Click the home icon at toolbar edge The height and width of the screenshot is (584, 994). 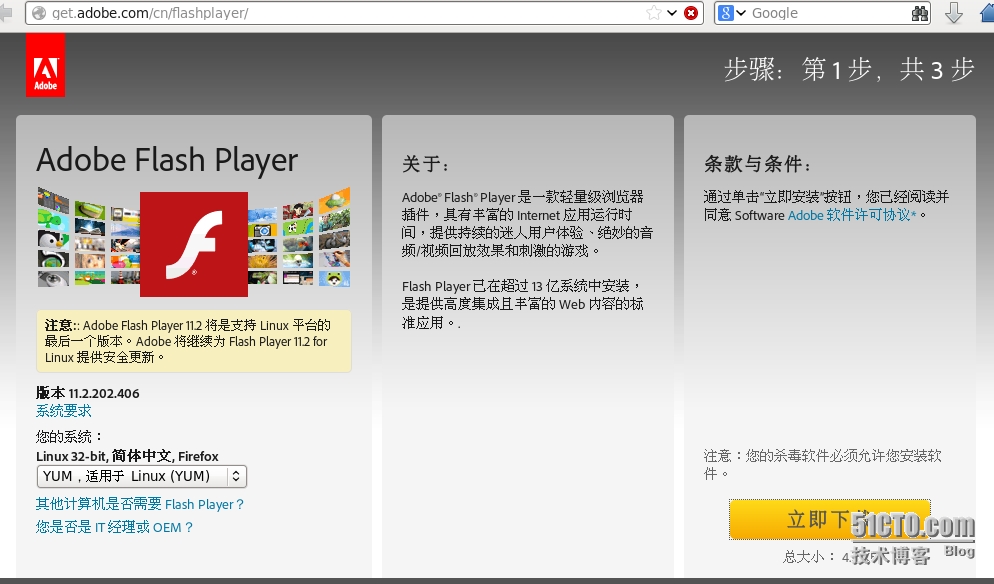coord(987,13)
